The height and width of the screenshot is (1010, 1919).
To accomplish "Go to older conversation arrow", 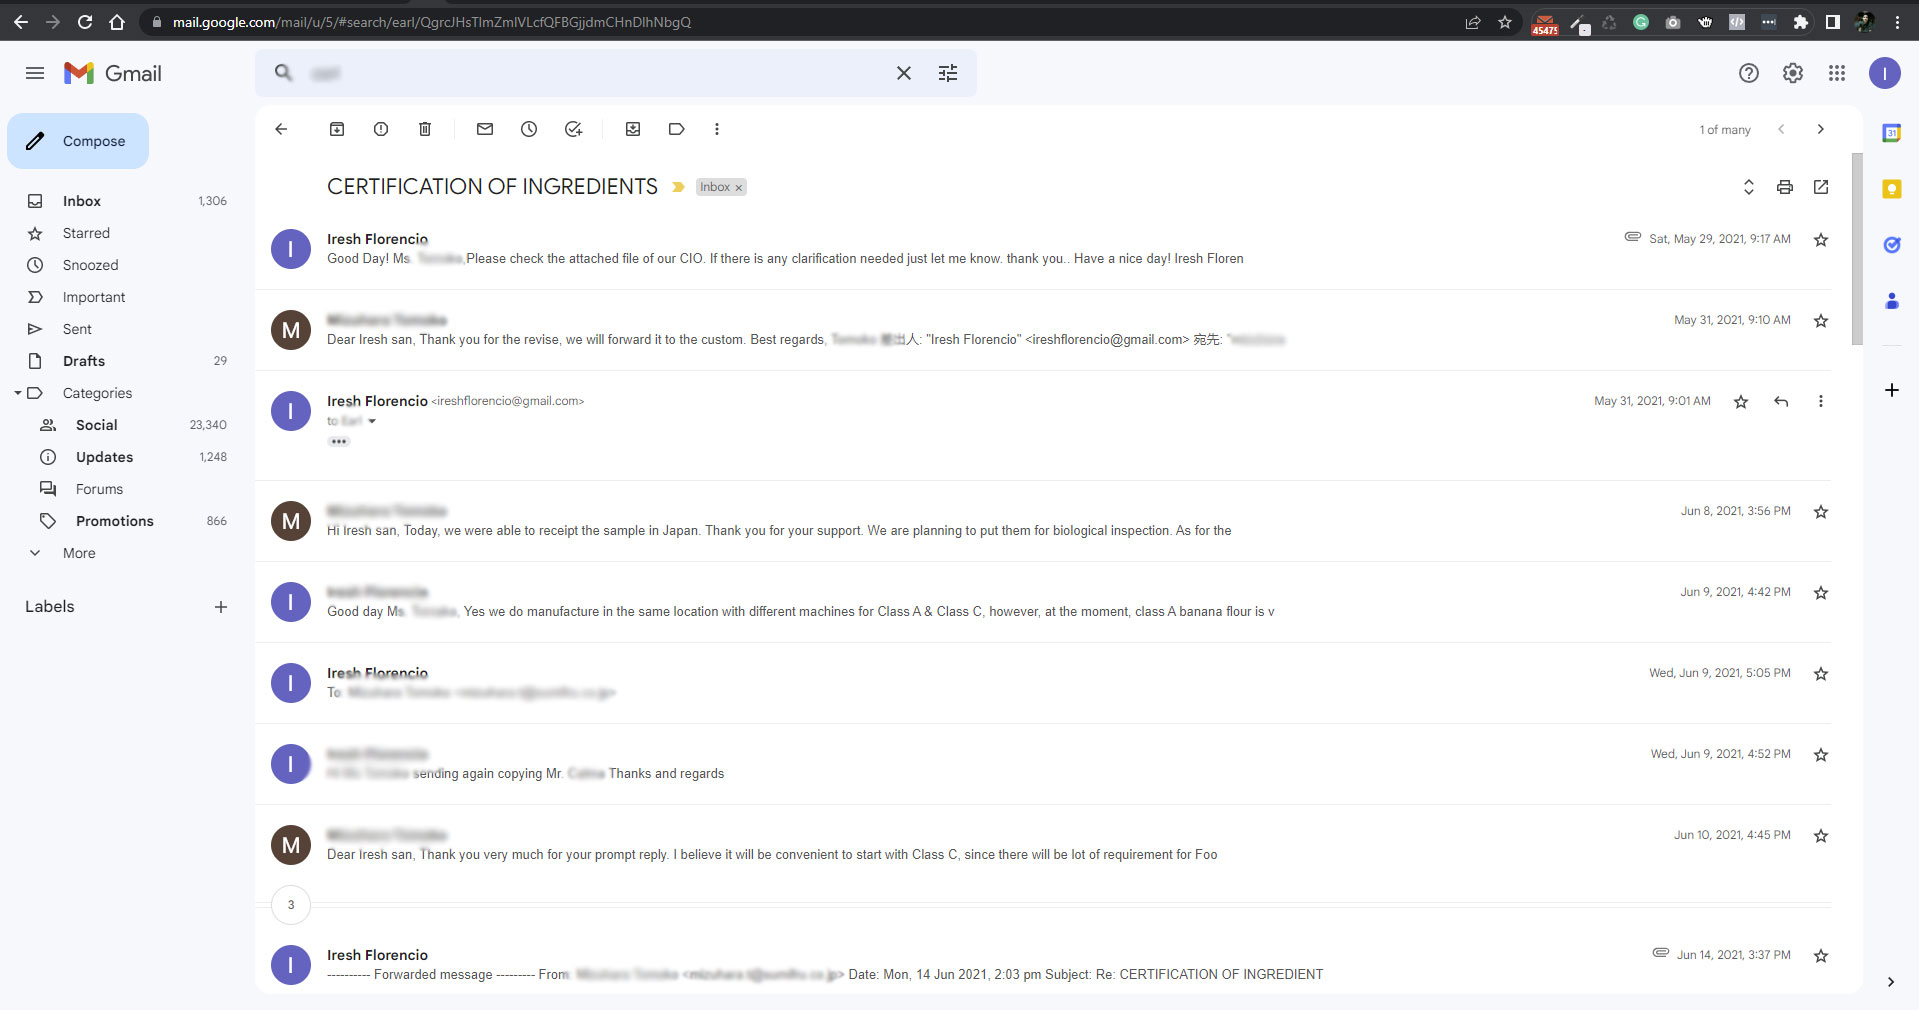I will (x=1821, y=129).
